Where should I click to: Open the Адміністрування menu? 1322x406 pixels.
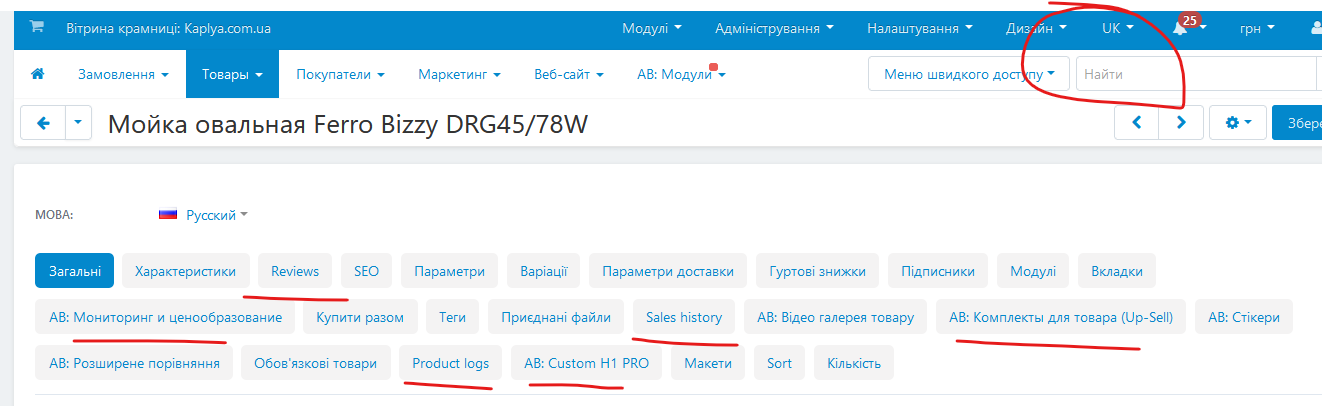775,28
